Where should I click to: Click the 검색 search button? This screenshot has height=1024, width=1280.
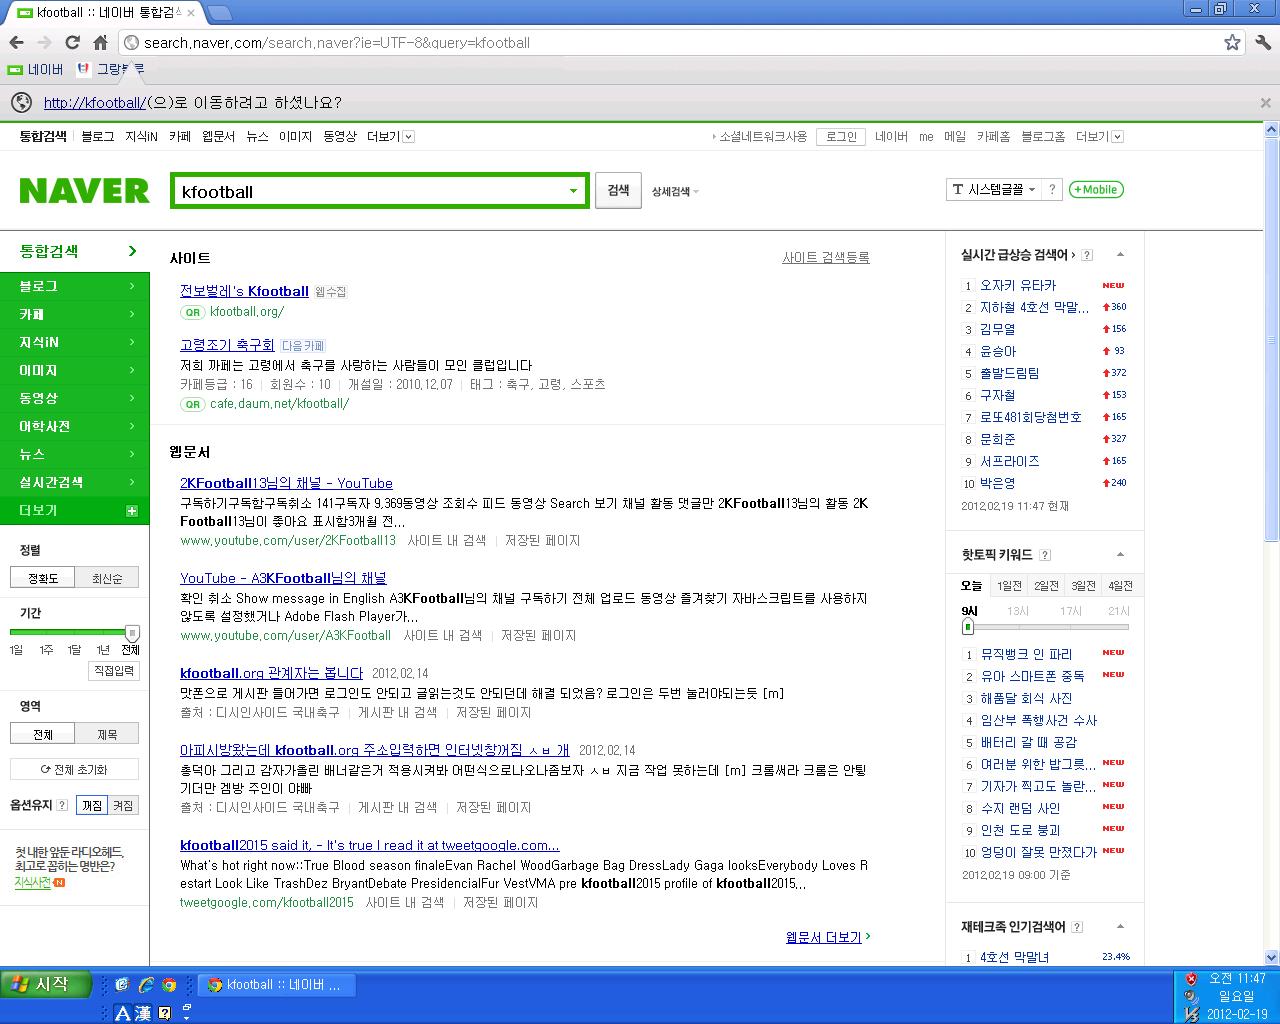[618, 190]
